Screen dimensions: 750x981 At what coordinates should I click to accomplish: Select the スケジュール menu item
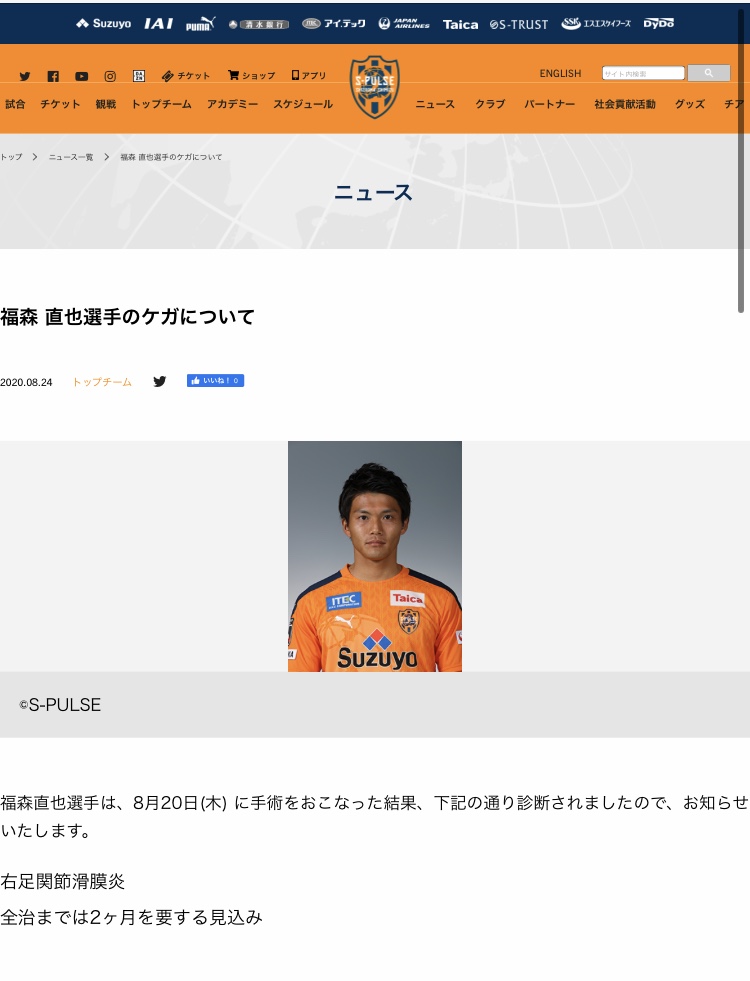tap(303, 104)
